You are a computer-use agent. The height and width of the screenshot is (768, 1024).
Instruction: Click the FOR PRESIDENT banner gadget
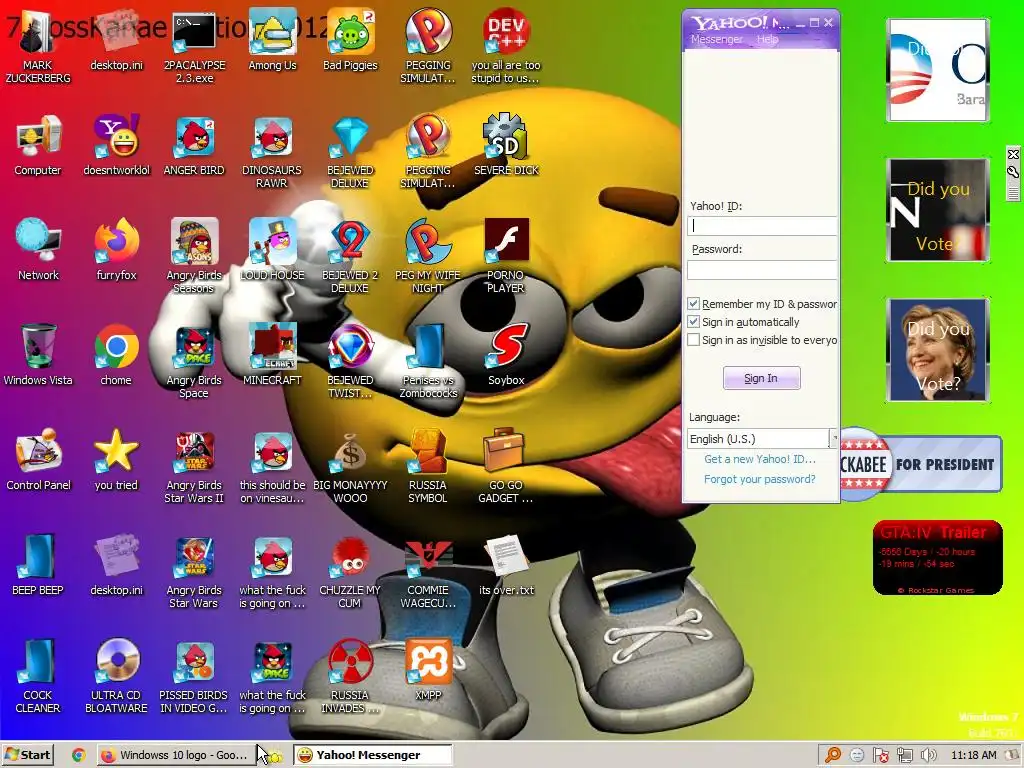click(x=921, y=464)
